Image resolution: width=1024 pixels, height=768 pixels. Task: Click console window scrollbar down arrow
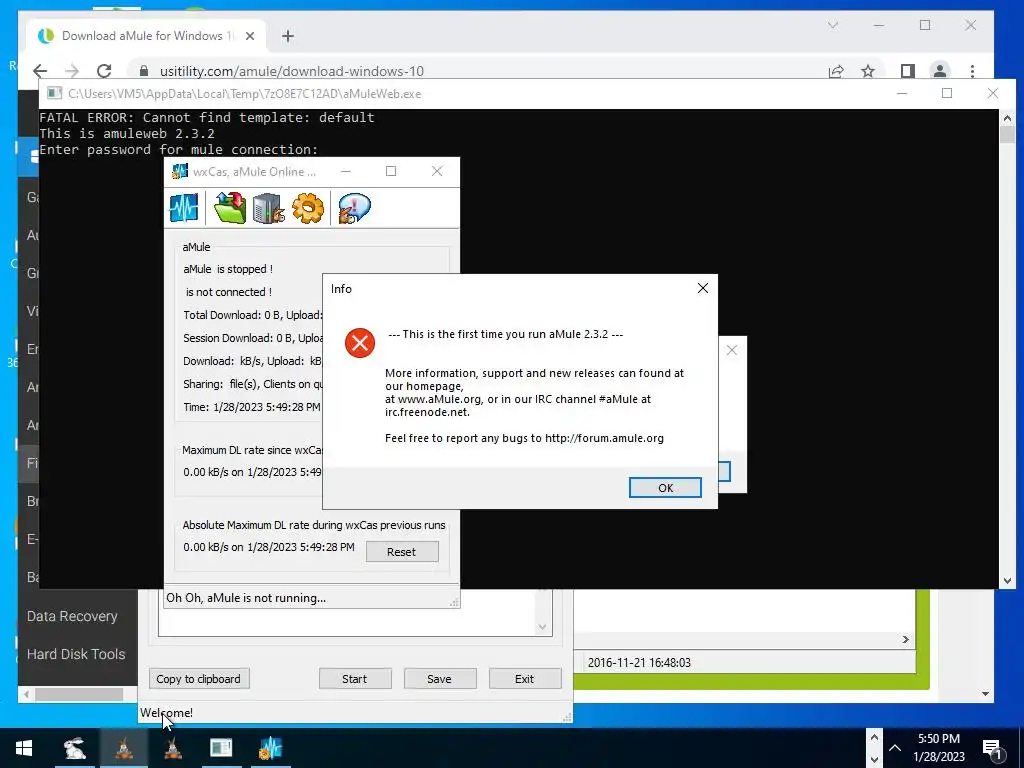tap(1007, 580)
